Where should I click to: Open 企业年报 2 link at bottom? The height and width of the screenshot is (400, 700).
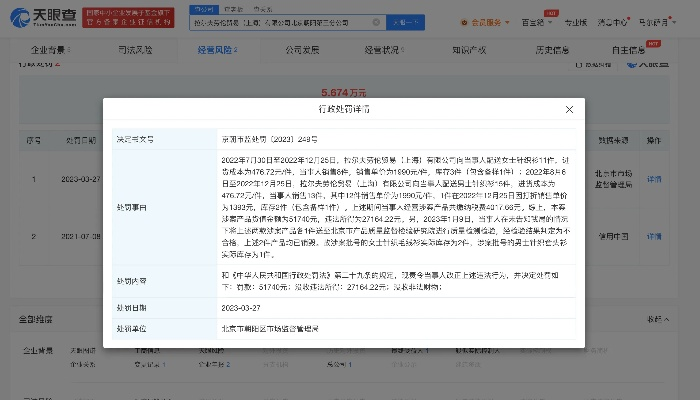tap(214, 364)
